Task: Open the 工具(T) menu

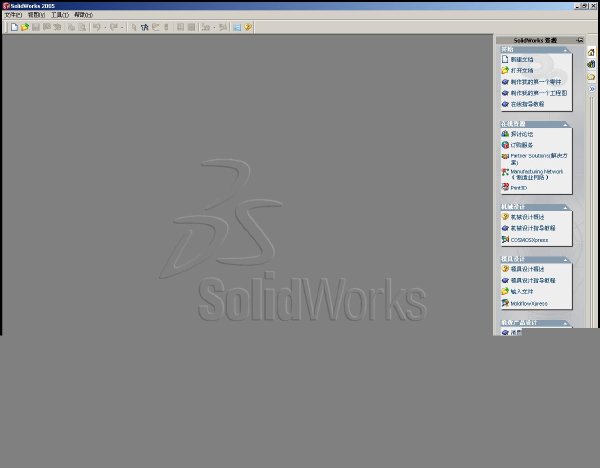Action: tap(60, 15)
